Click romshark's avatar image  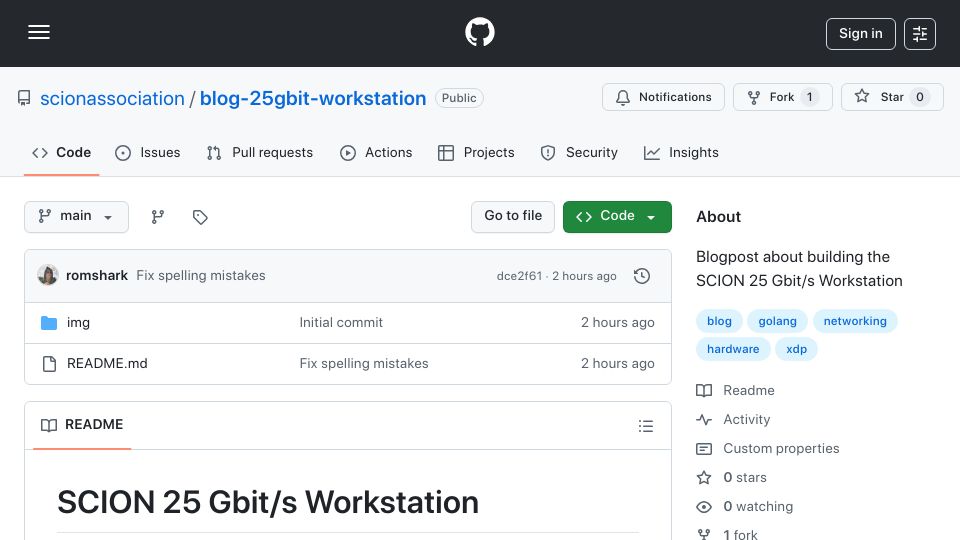tap(48, 276)
